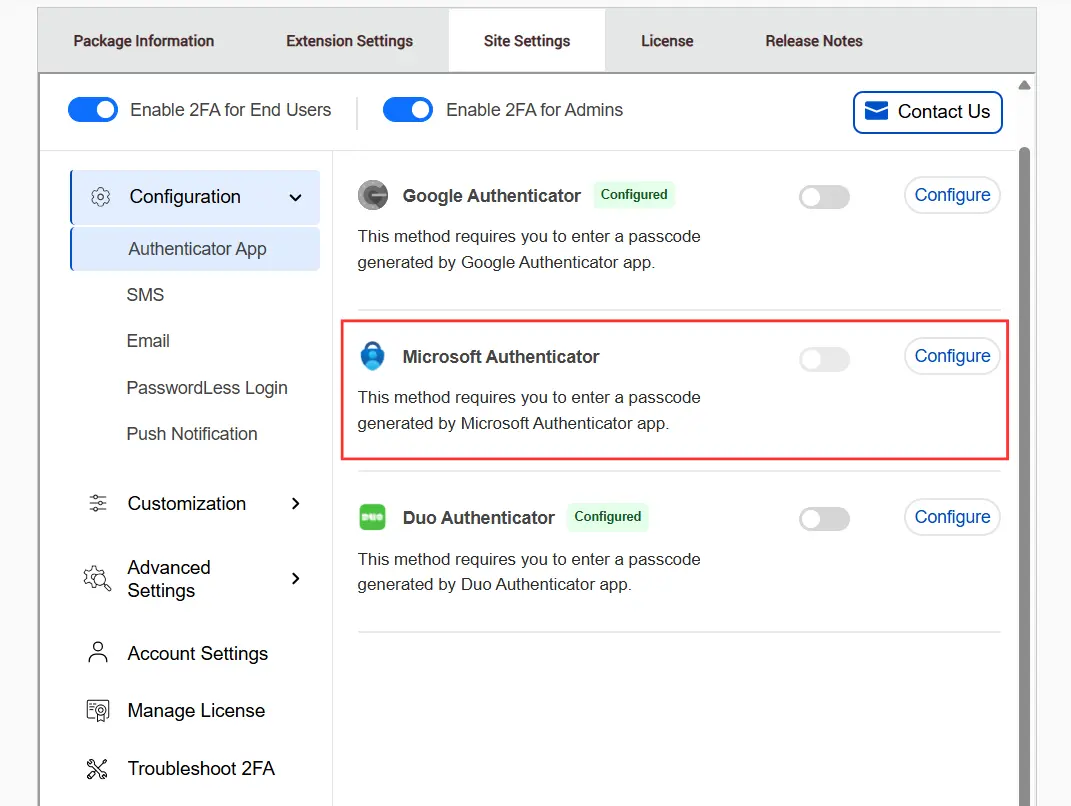Click the envelope icon in Contact Us
Screen dimensions: 1071x806
tap(876, 111)
